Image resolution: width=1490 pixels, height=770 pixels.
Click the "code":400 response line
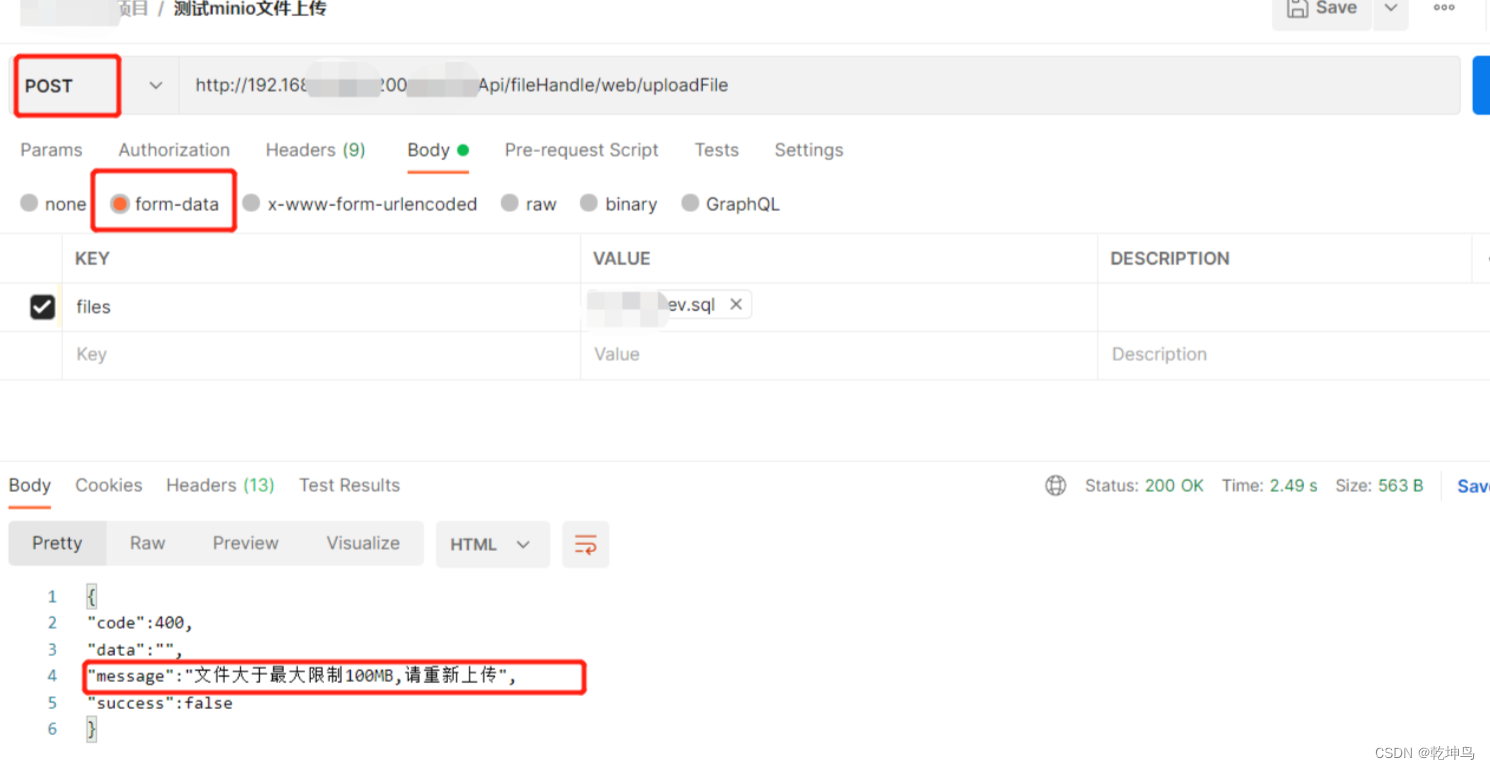pos(139,623)
